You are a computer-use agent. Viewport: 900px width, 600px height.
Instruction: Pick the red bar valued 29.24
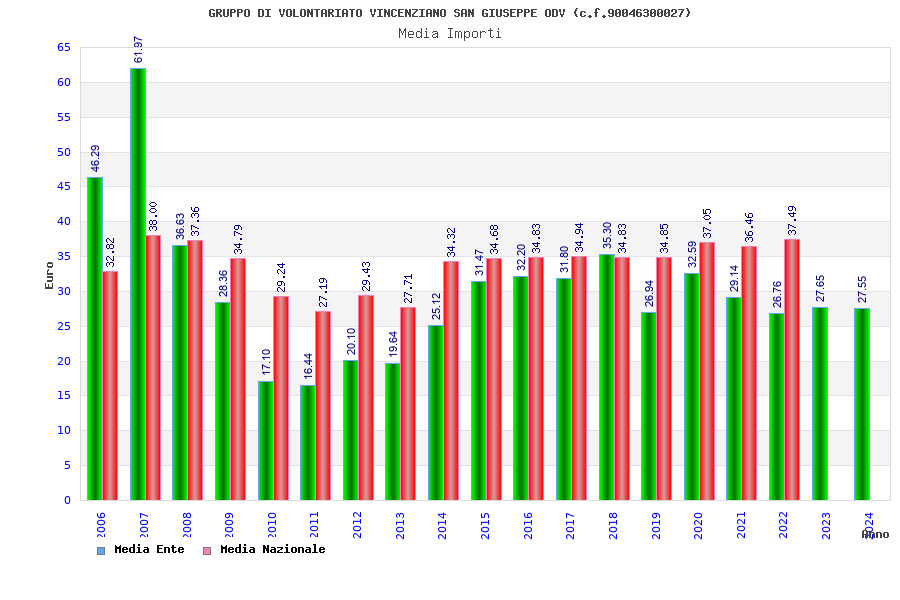pyautogui.click(x=281, y=398)
